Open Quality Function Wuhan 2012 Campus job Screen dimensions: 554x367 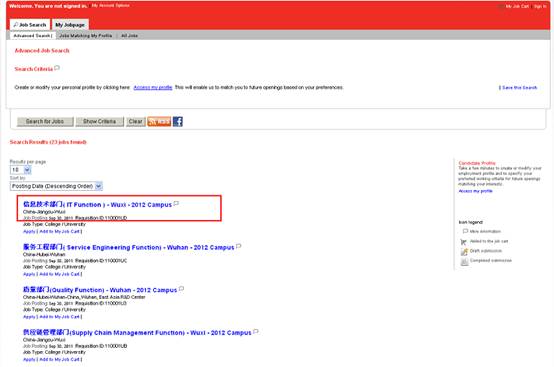[x=100, y=290]
